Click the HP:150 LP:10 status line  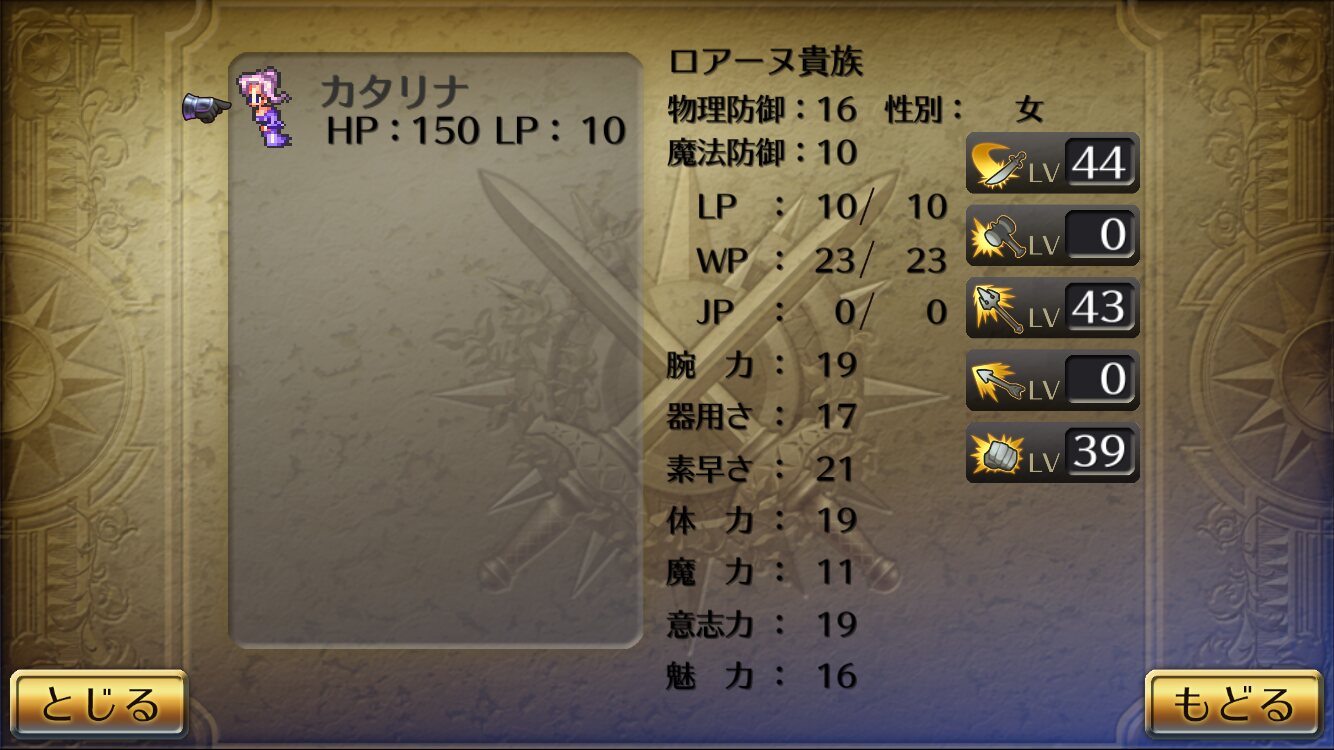point(476,131)
